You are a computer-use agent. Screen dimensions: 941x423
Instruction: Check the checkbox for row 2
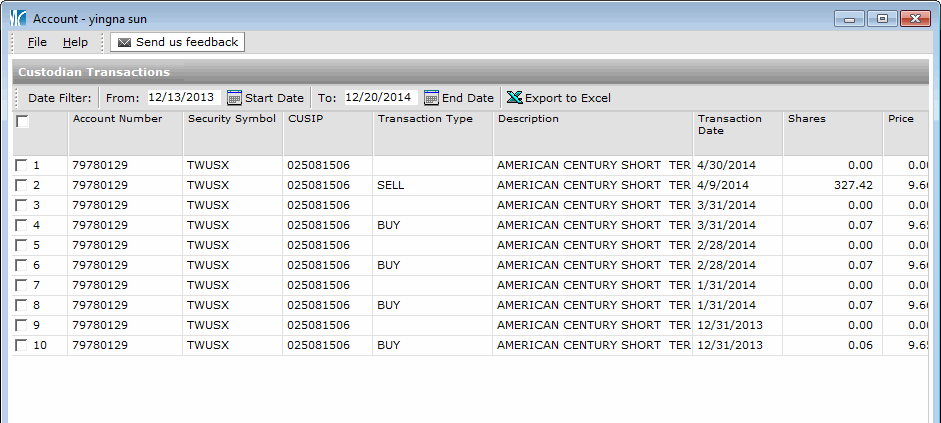coord(21,186)
